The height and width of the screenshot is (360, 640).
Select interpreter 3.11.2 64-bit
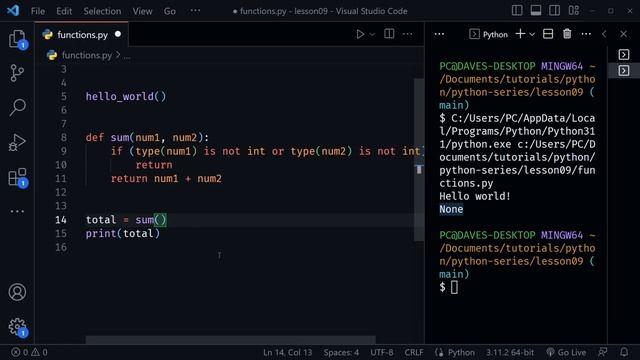(510, 352)
